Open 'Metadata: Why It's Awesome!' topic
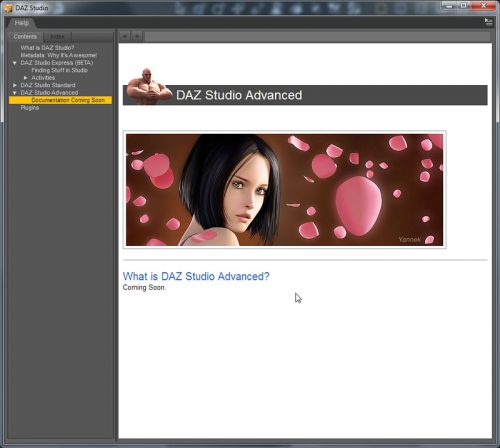Image resolution: width=500 pixels, height=448 pixels. [x=59, y=55]
